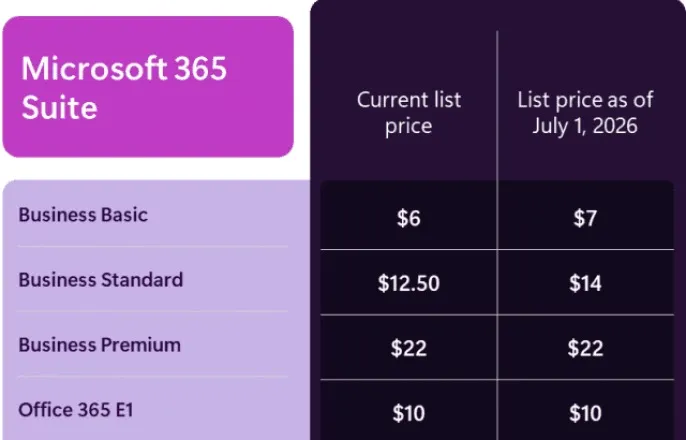Click the separator line below Business Basic label
This screenshot has width=686, height=440.
(x=152, y=247)
